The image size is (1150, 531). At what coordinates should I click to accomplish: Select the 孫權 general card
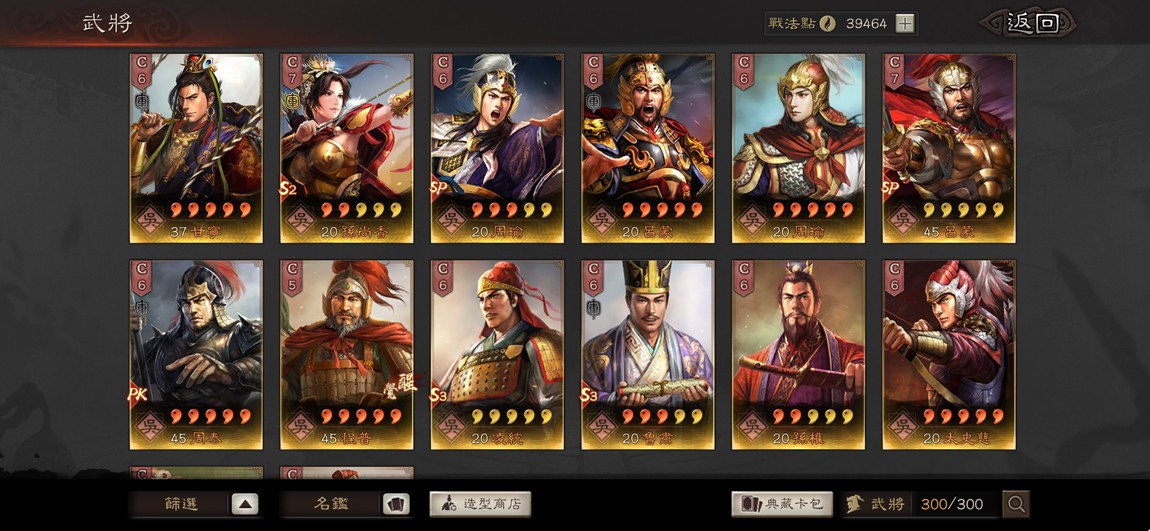[x=799, y=354]
